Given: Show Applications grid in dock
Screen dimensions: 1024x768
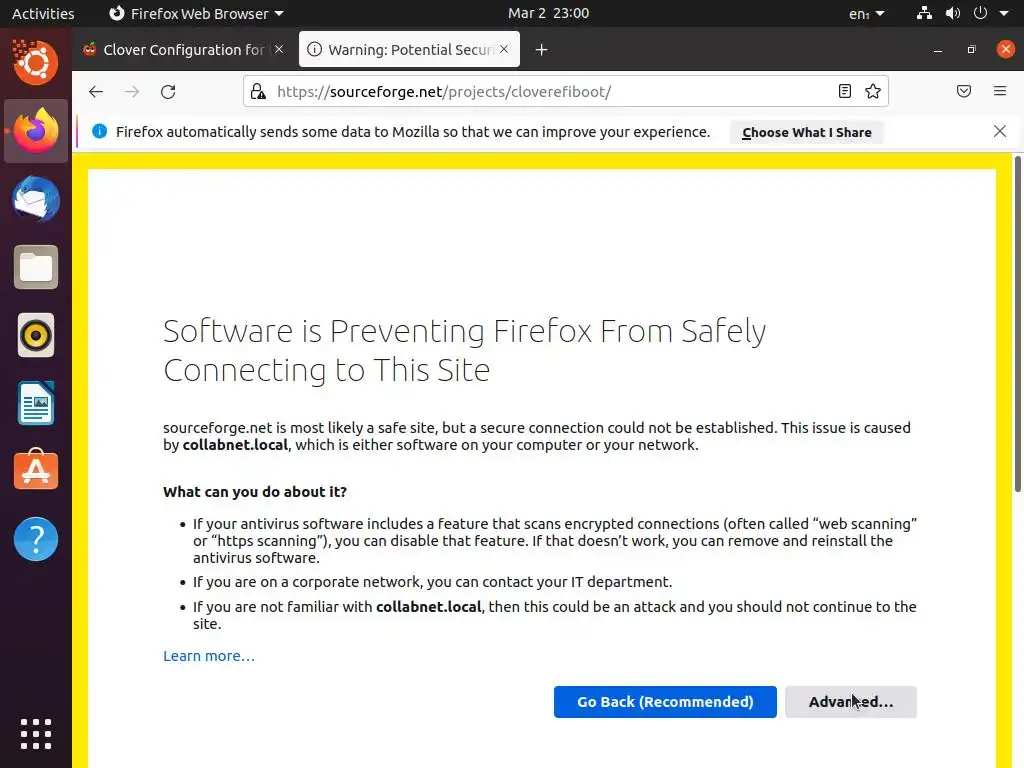Looking at the screenshot, I should coord(36,734).
